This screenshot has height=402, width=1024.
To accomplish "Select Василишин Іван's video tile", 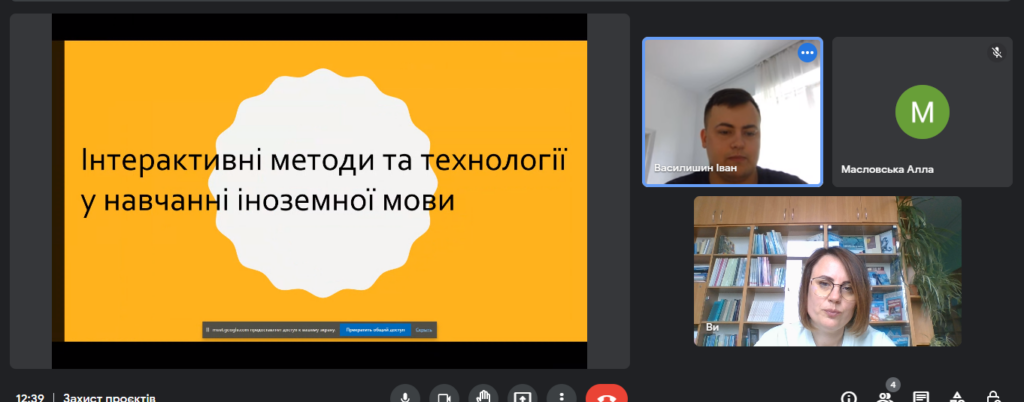I will [x=732, y=112].
